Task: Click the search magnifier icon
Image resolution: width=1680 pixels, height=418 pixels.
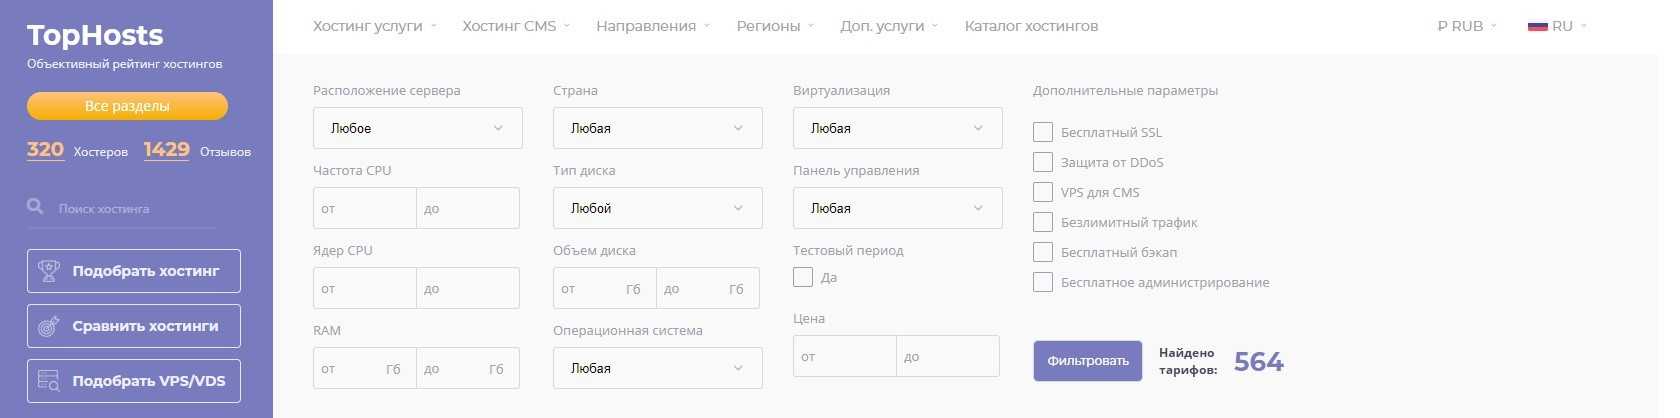Action: click(x=35, y=207)
